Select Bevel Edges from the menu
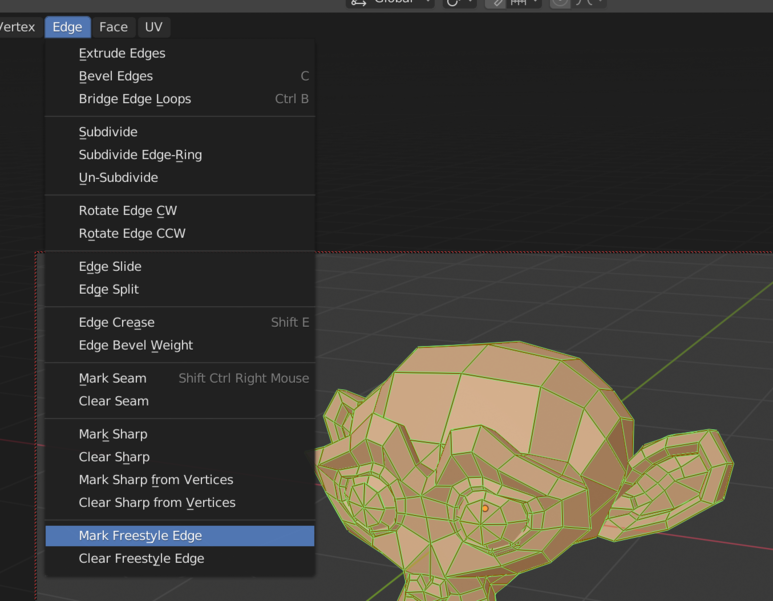This screenshot has width=773, height=601. [x=180, y=76]
